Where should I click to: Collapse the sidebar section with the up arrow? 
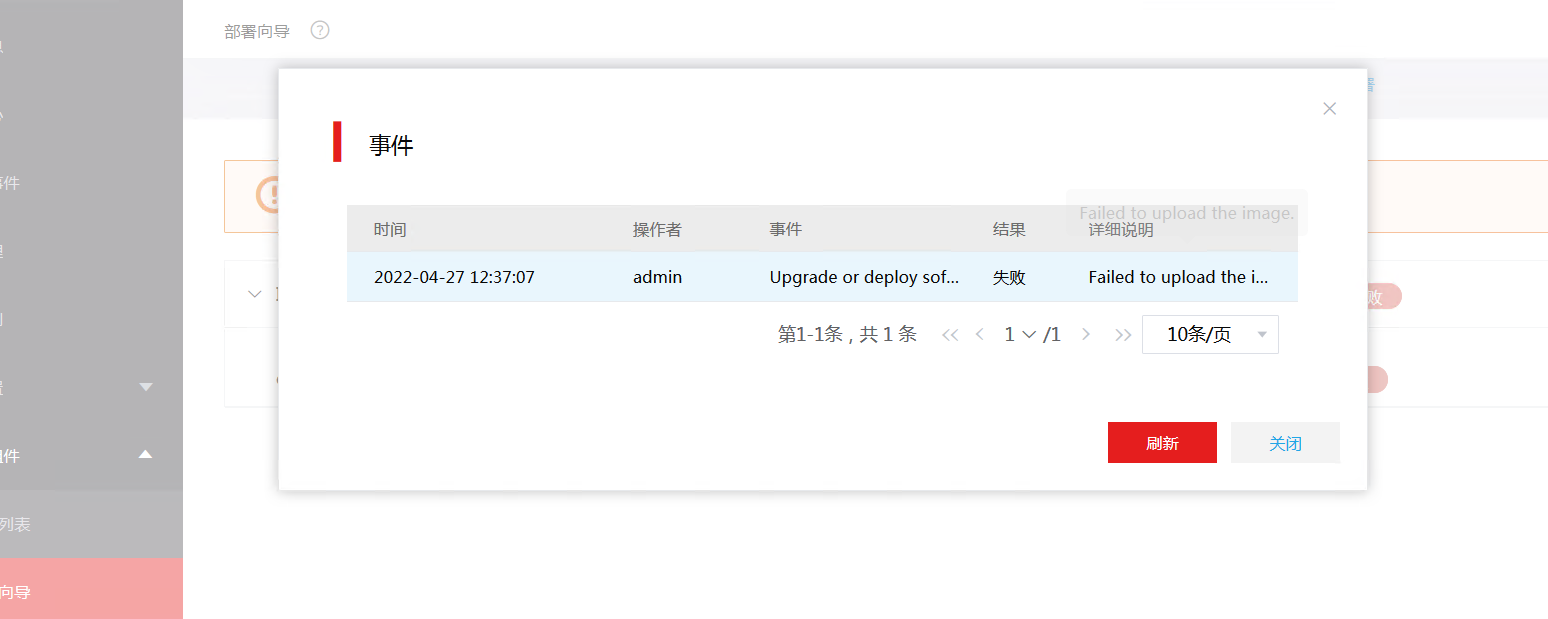click(146, 455)
